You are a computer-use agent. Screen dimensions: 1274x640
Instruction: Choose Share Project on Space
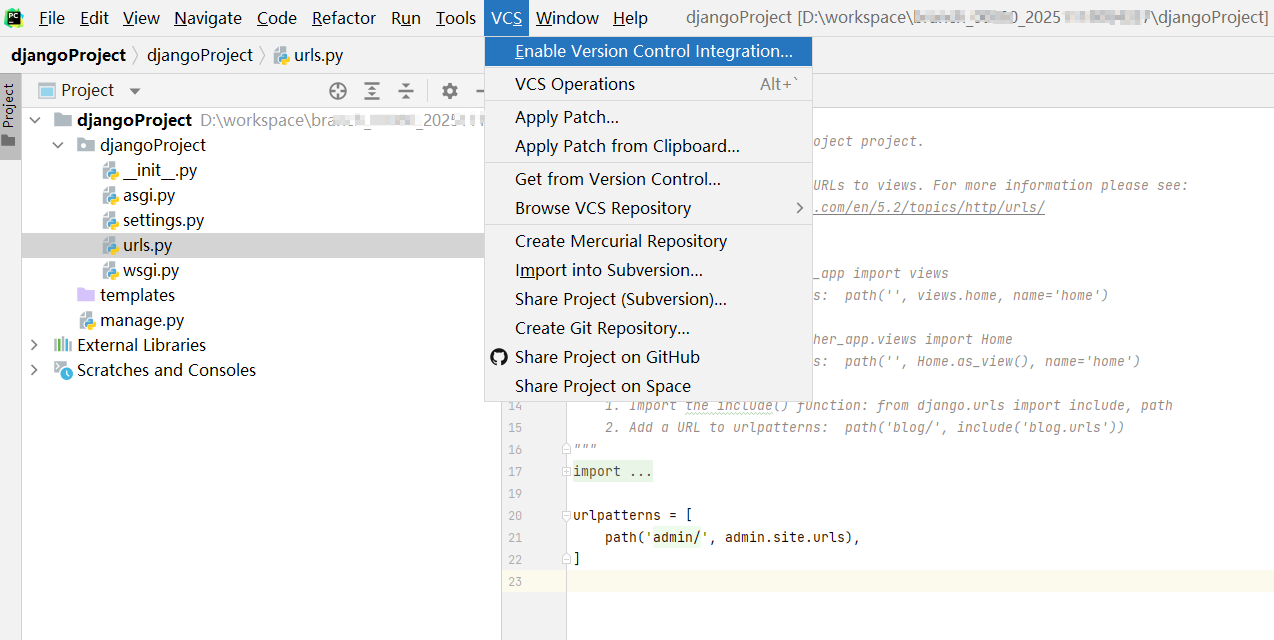[x=648, y=386]
